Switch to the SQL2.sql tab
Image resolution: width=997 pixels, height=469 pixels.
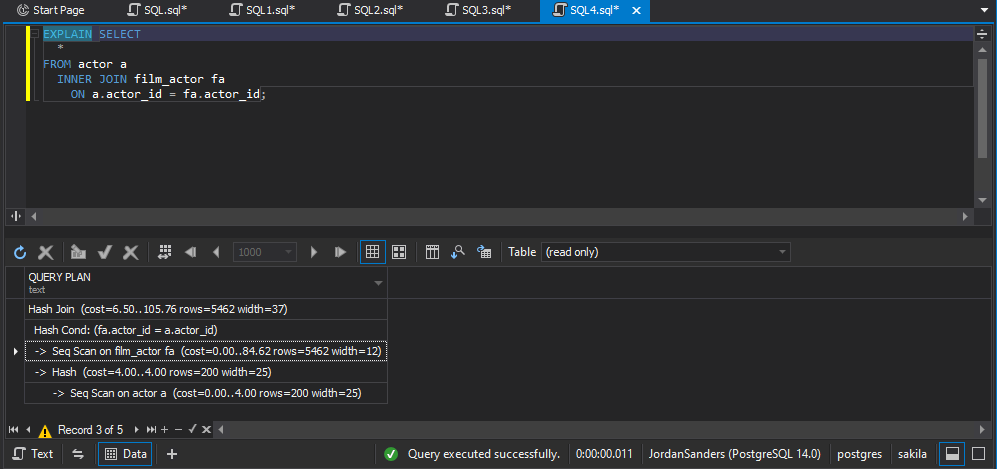pyautogui.click(x=371, y=10)
